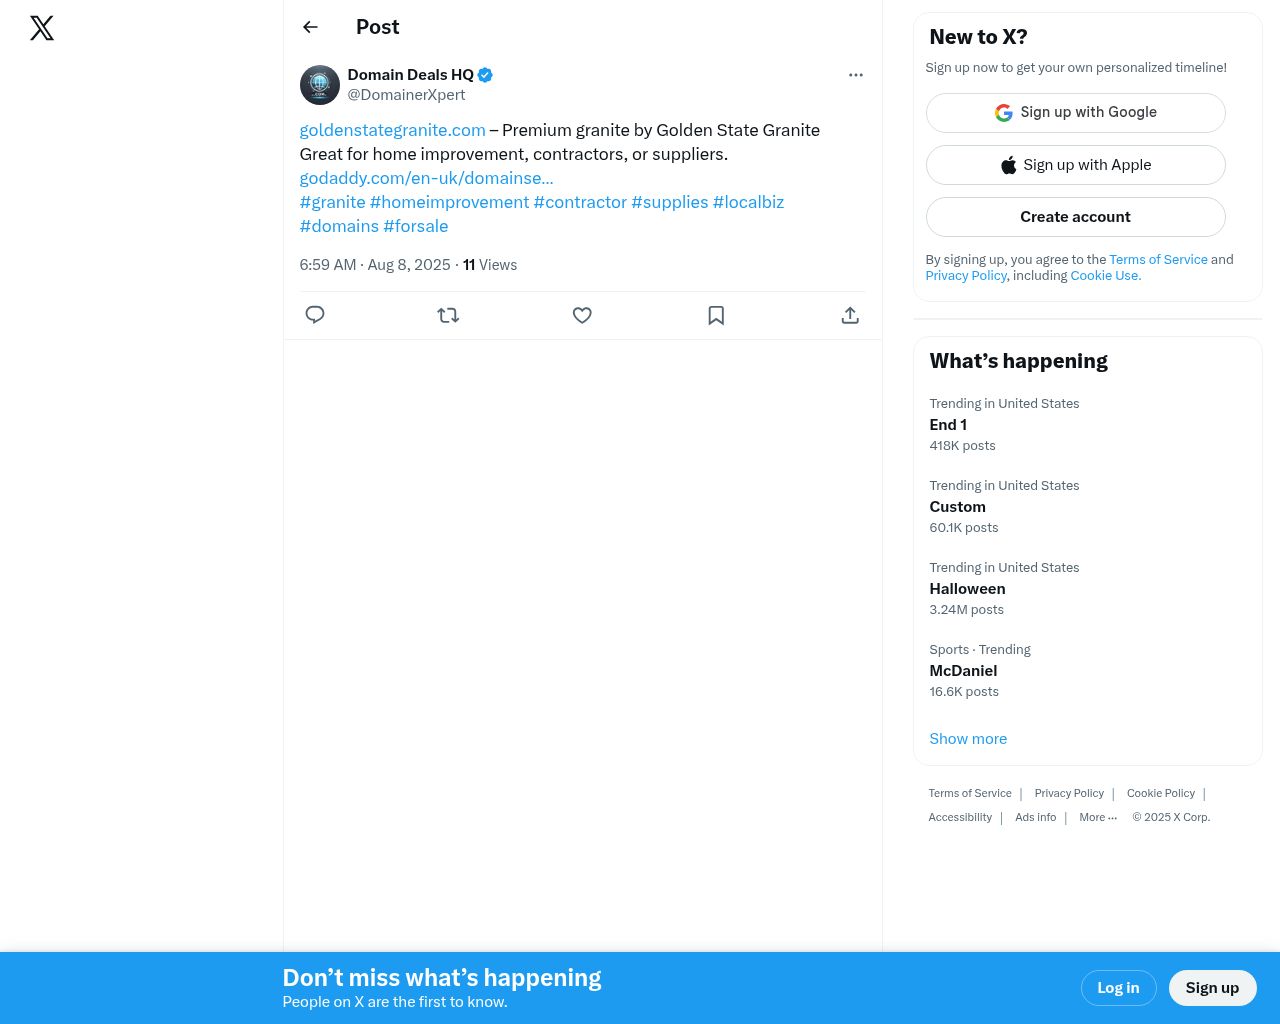The image size is (1280, 1024).
Task: Click Log in on bottom banner
Action: pos(1118,988)
